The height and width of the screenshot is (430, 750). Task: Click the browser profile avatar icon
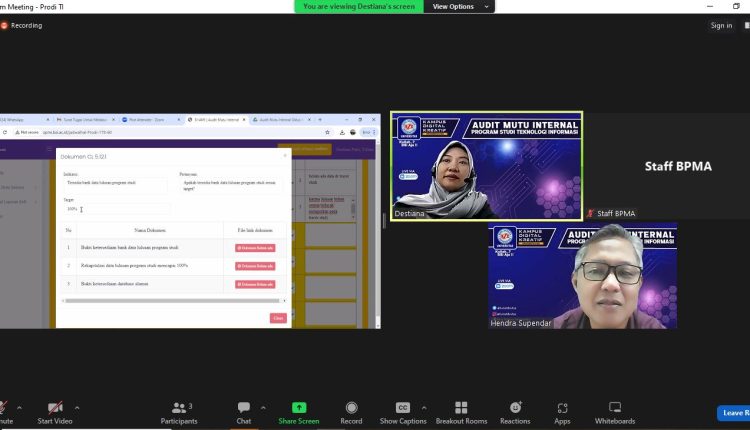[x=353, y=132]
